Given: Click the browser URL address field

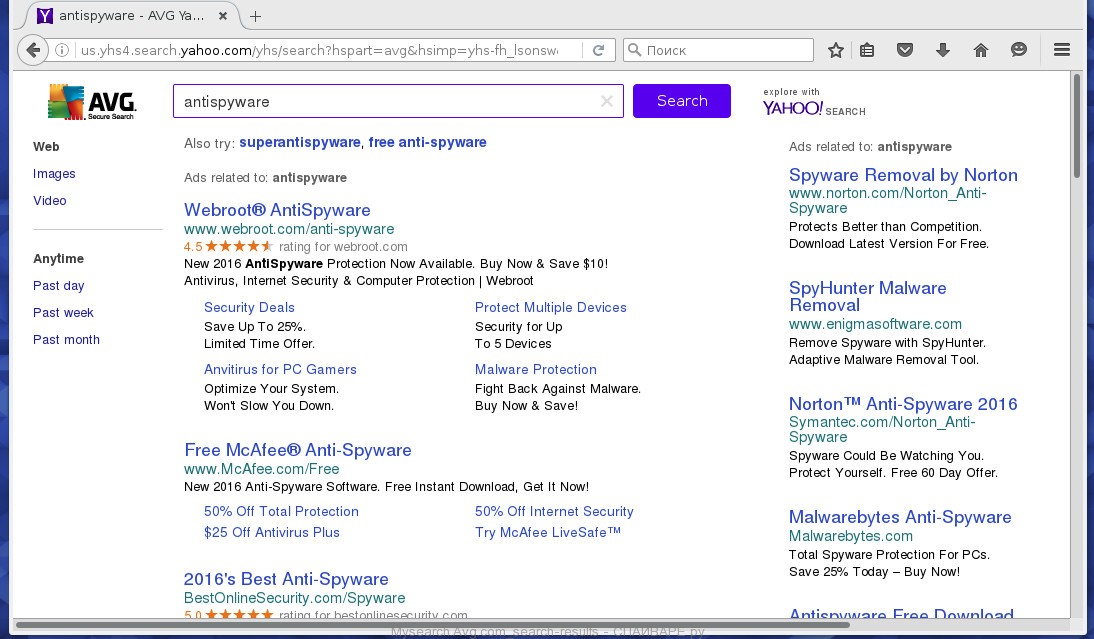Looking at the screenshot, I should coord(320,50).
